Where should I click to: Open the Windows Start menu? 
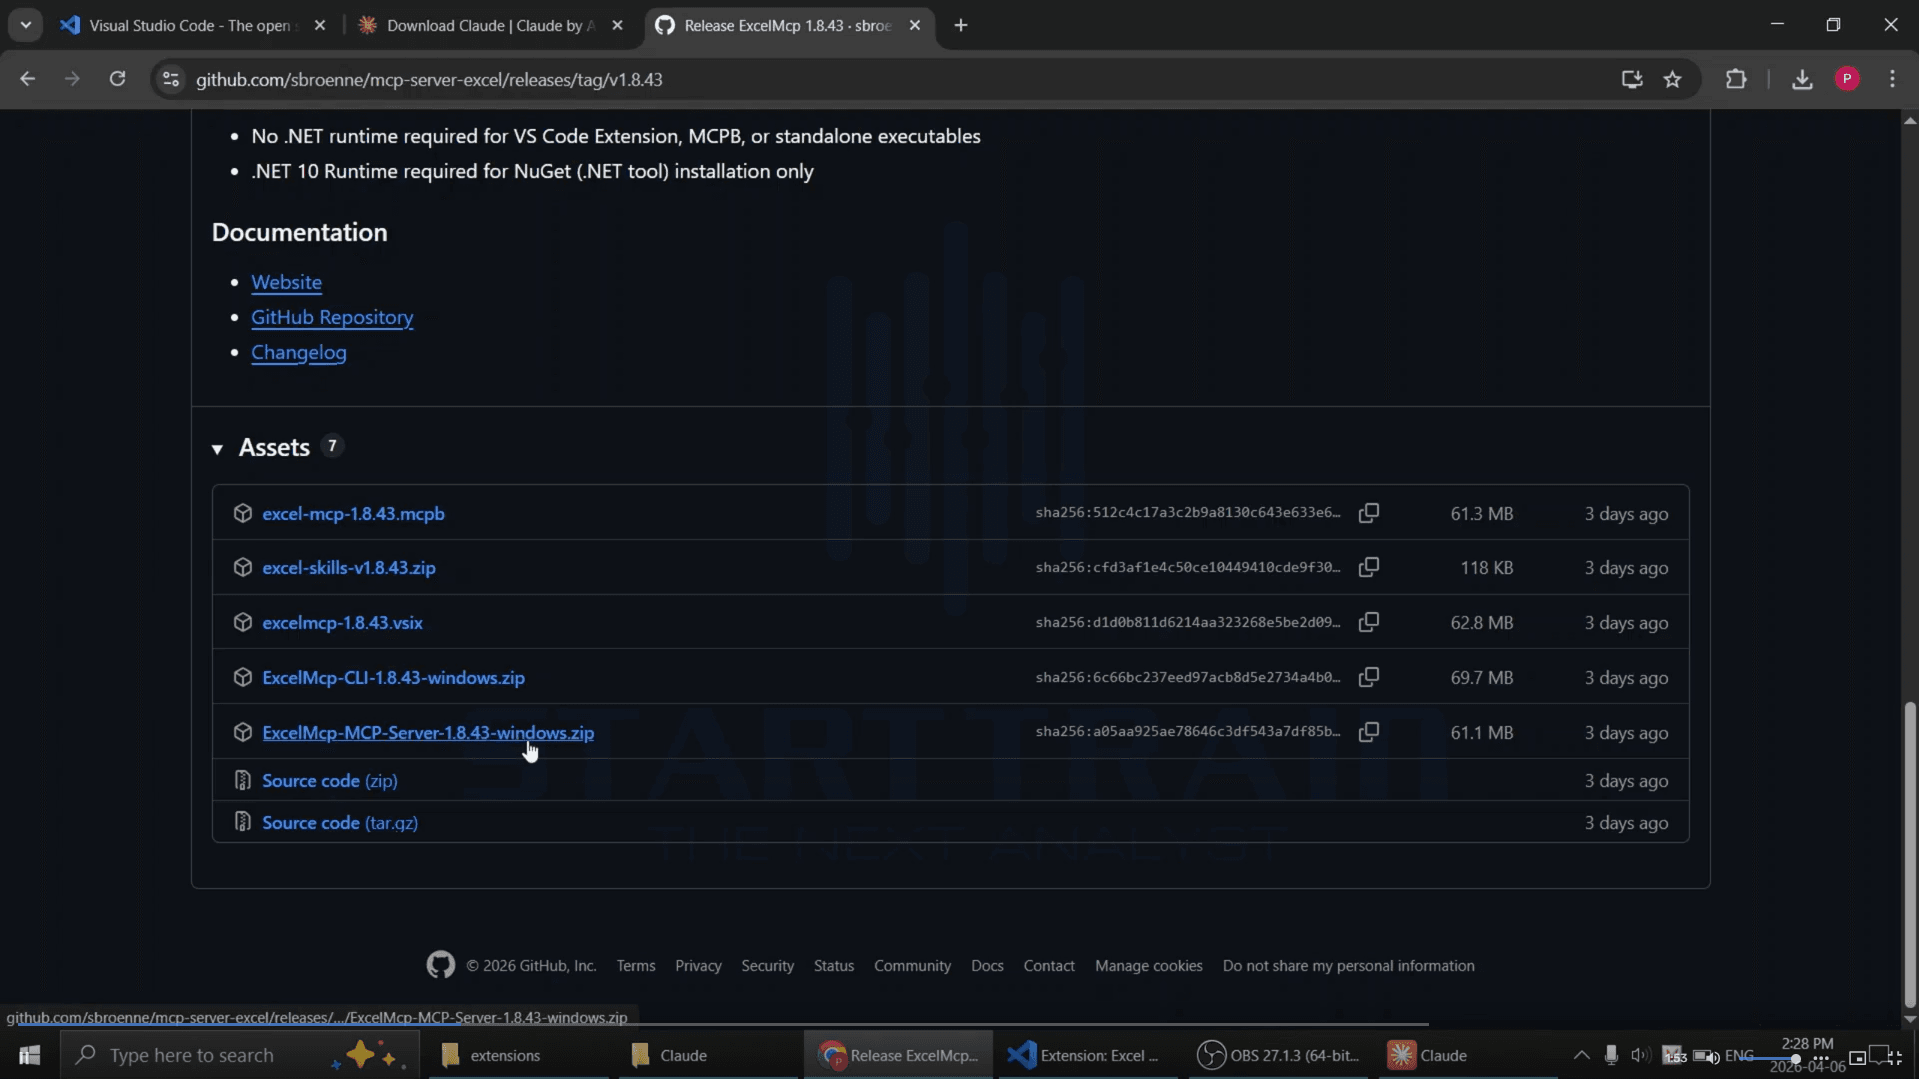(x=29, y=1055)
